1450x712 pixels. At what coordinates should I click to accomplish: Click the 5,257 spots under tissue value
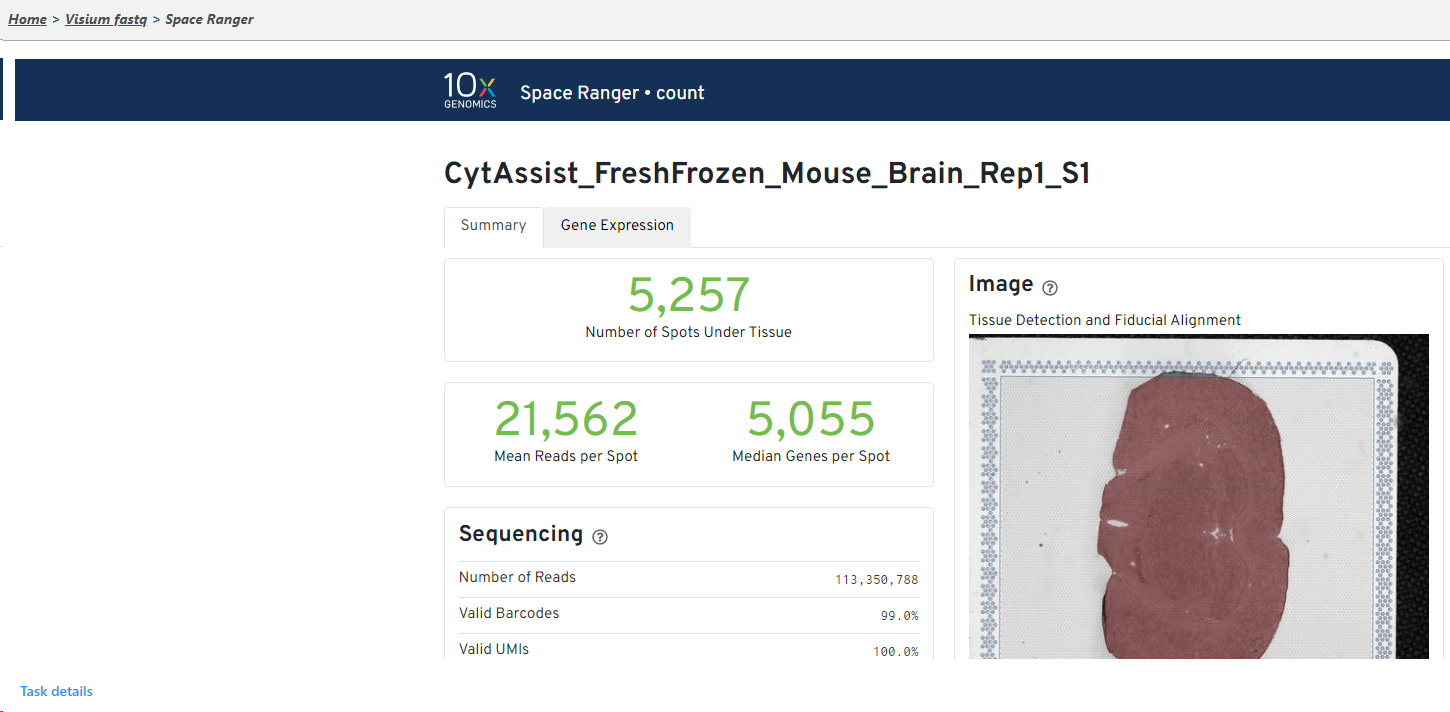pos(688,296)
